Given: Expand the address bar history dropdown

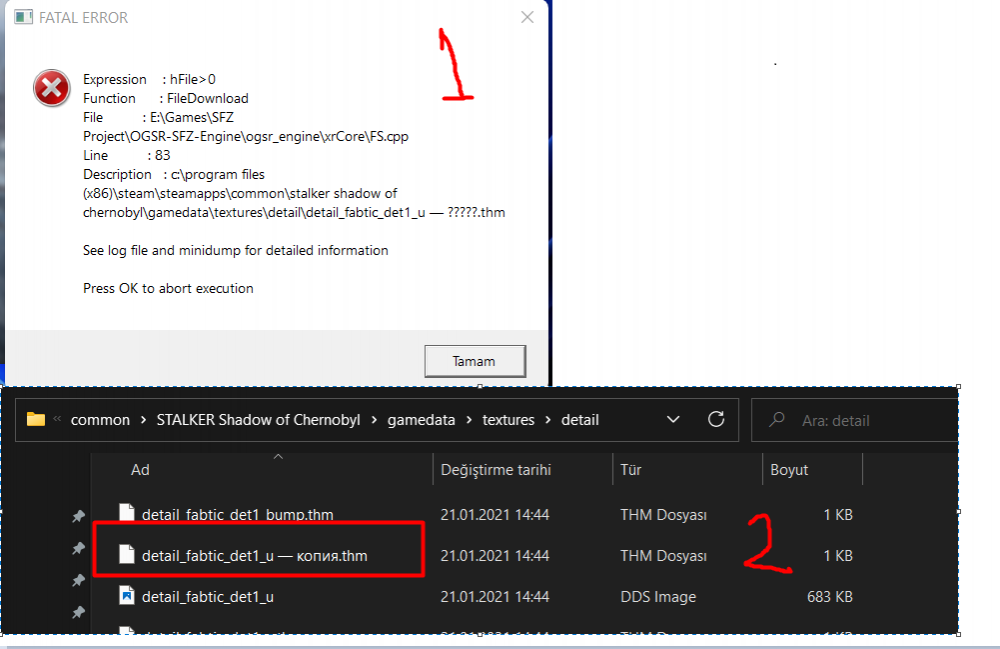Looking at the screenshot, I should point(673,419).
